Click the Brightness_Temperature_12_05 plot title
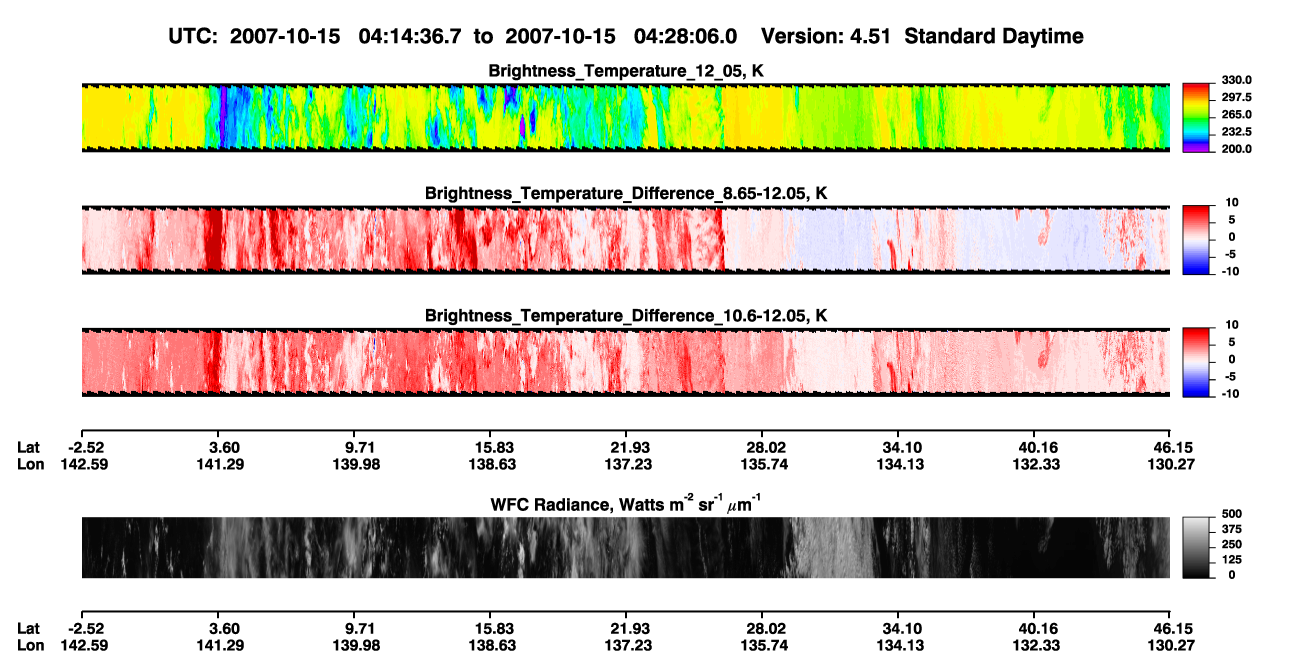The image size is (1300, 667). tap(626, 71)
